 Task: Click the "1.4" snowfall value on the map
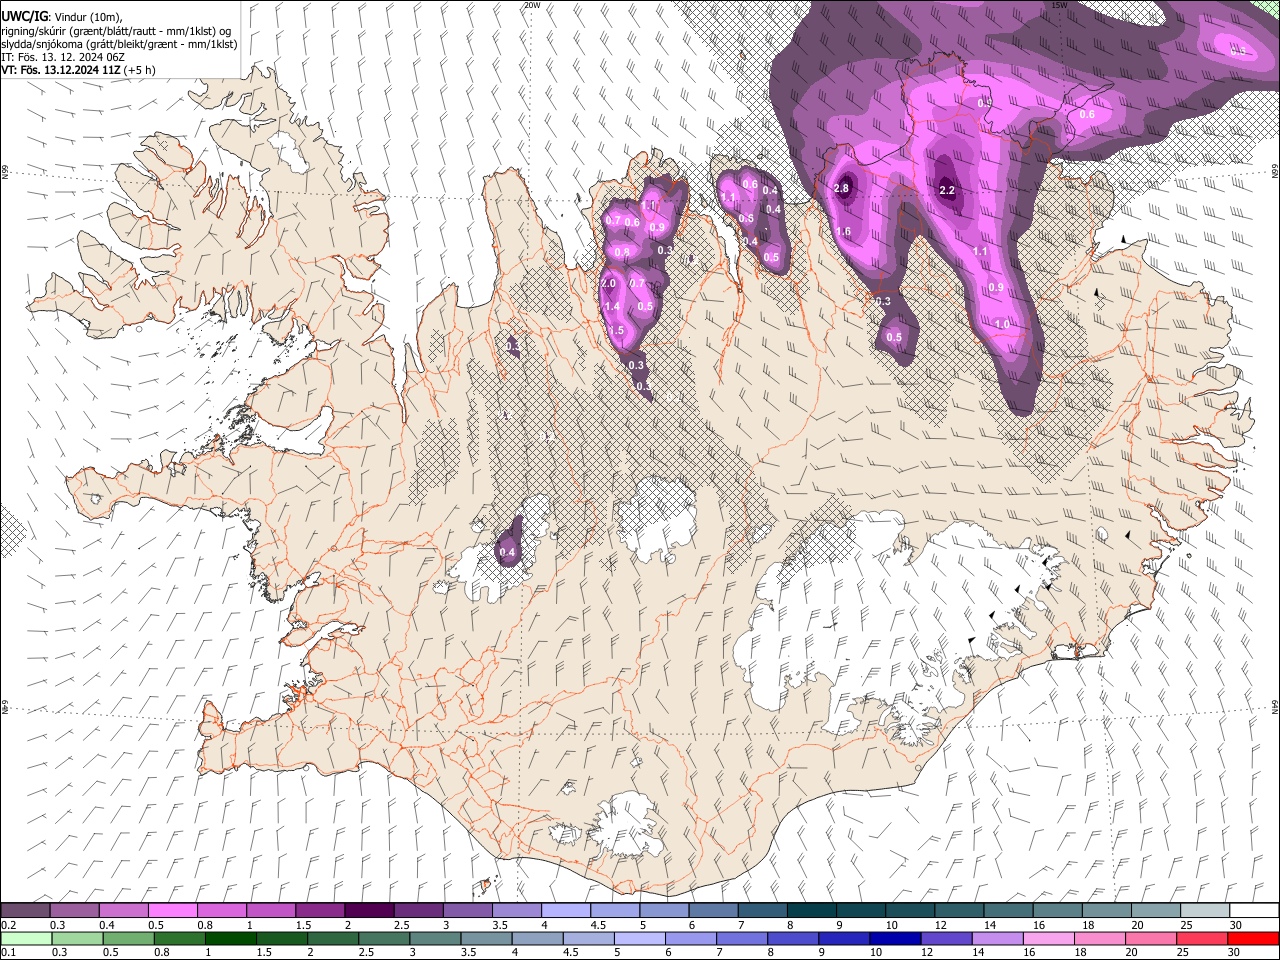[613, 307]
